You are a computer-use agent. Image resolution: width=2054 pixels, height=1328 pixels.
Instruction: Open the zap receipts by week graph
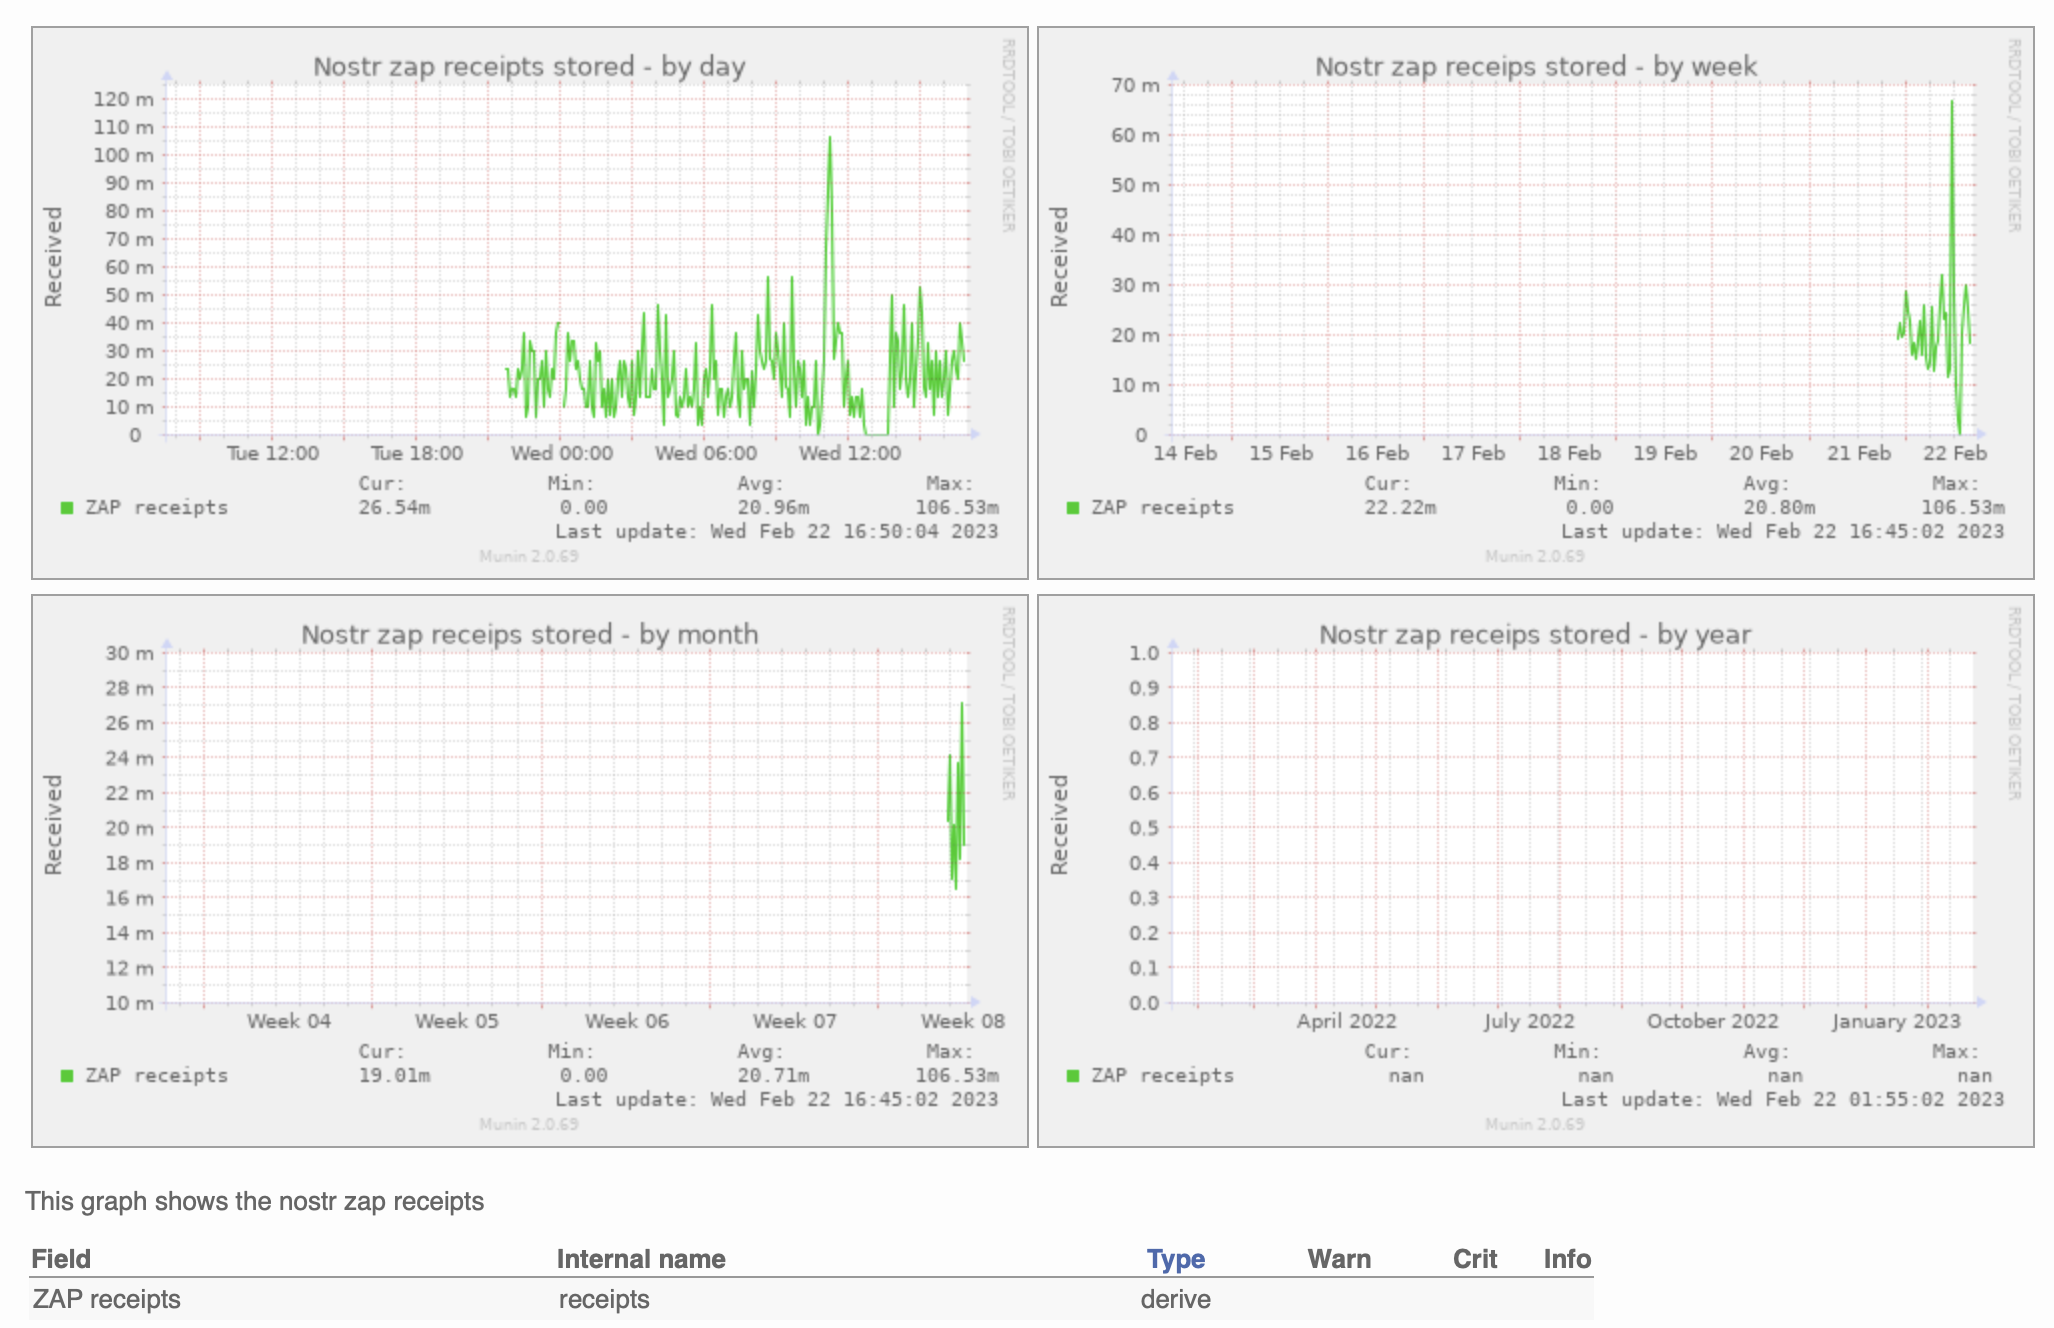click(x=1536, y=302)
